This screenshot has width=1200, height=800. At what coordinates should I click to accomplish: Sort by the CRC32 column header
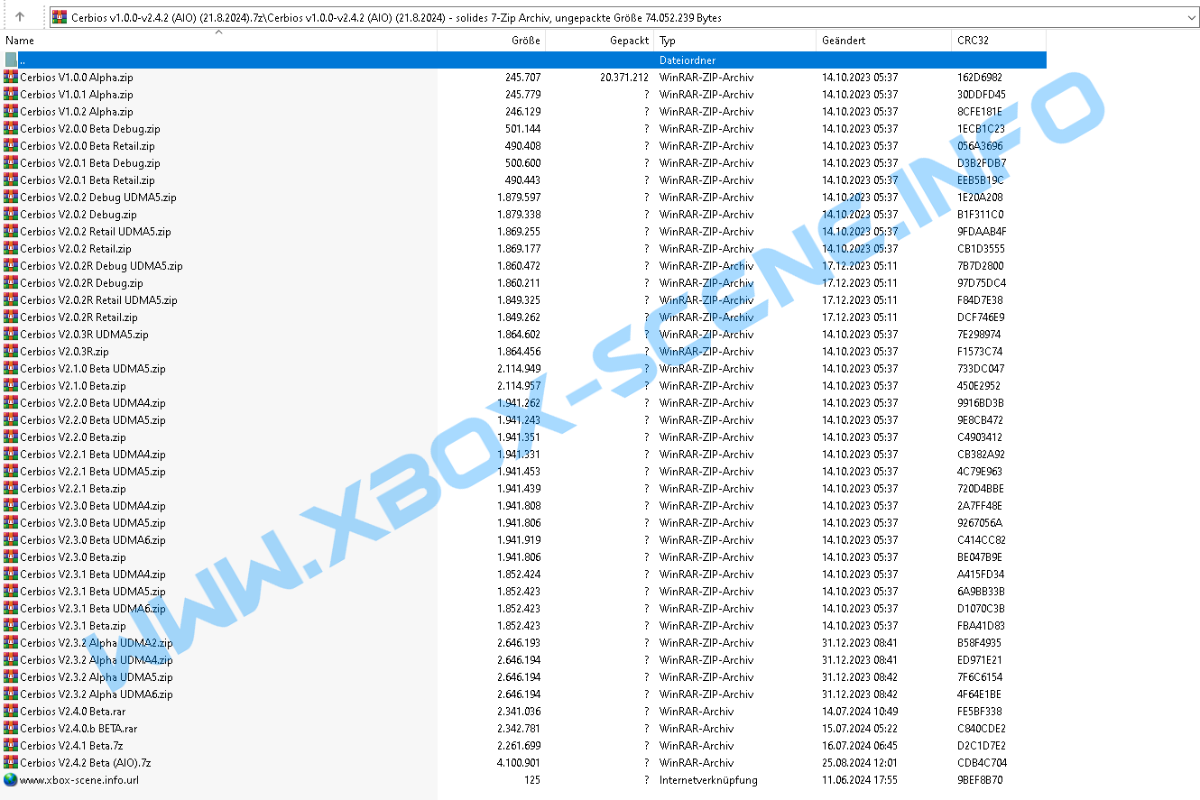[999, 40]
